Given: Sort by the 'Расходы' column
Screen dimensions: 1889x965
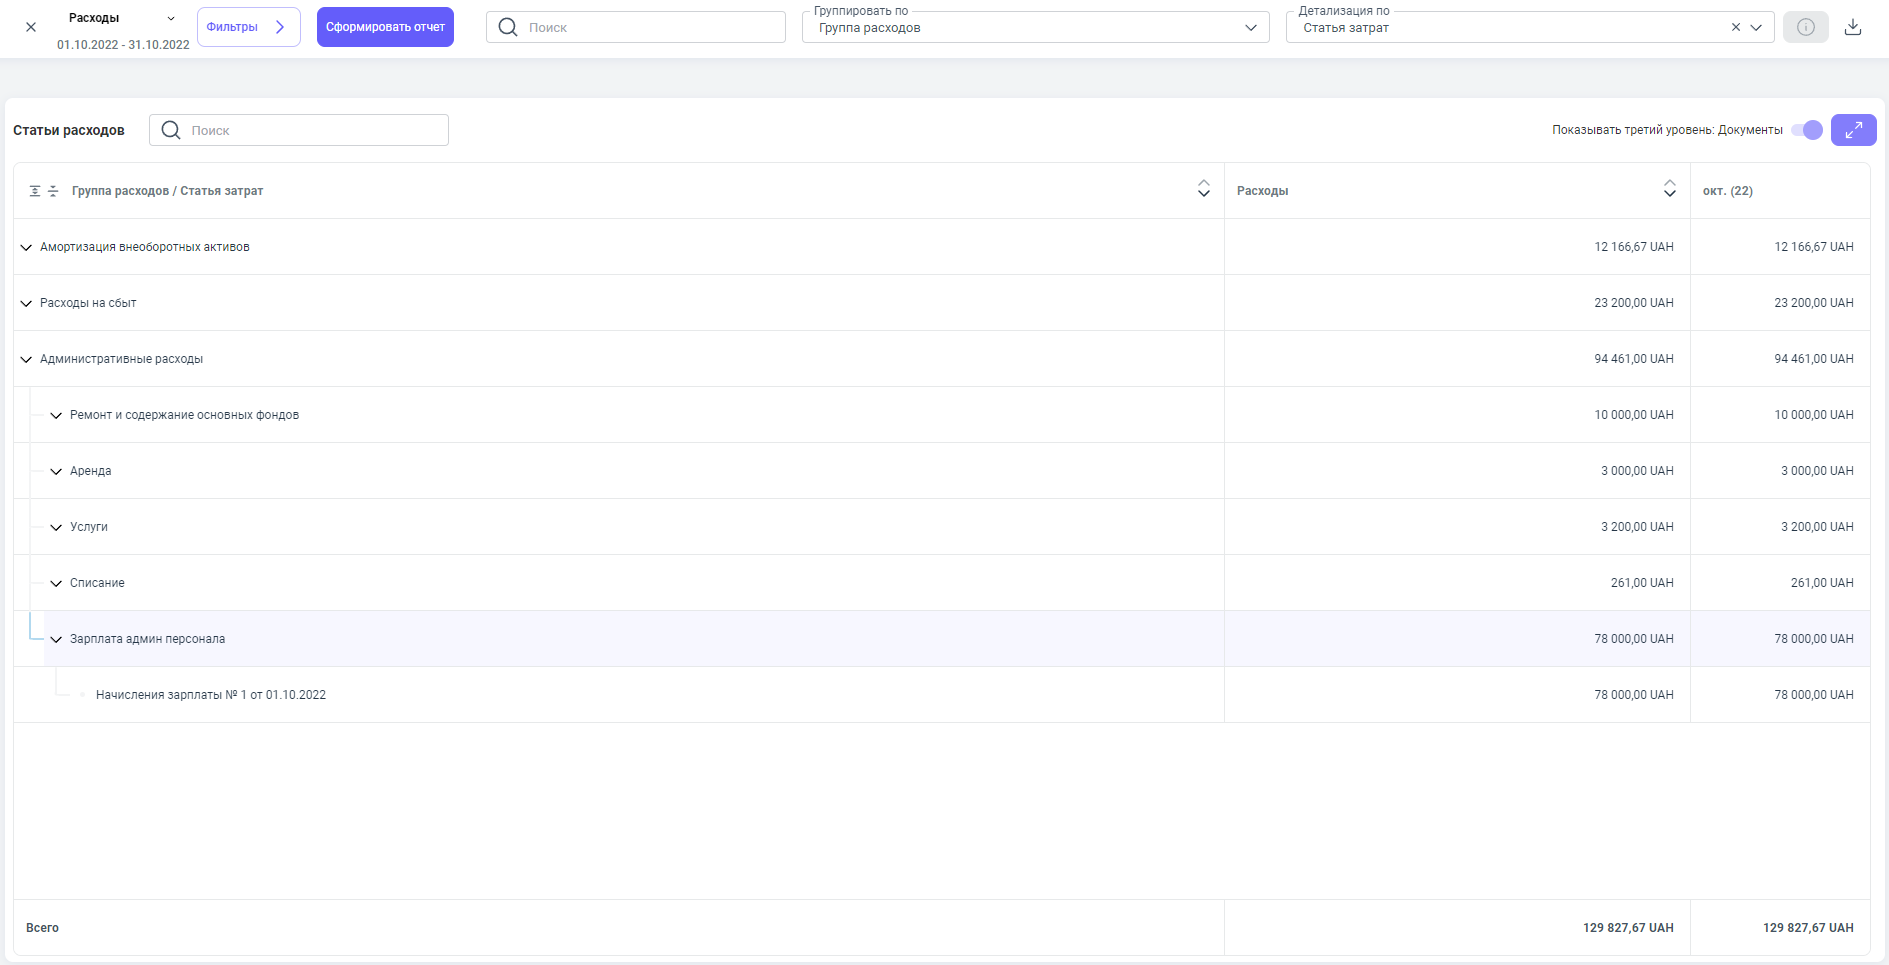Looking at the screenshot, I should click(1669, 189).
